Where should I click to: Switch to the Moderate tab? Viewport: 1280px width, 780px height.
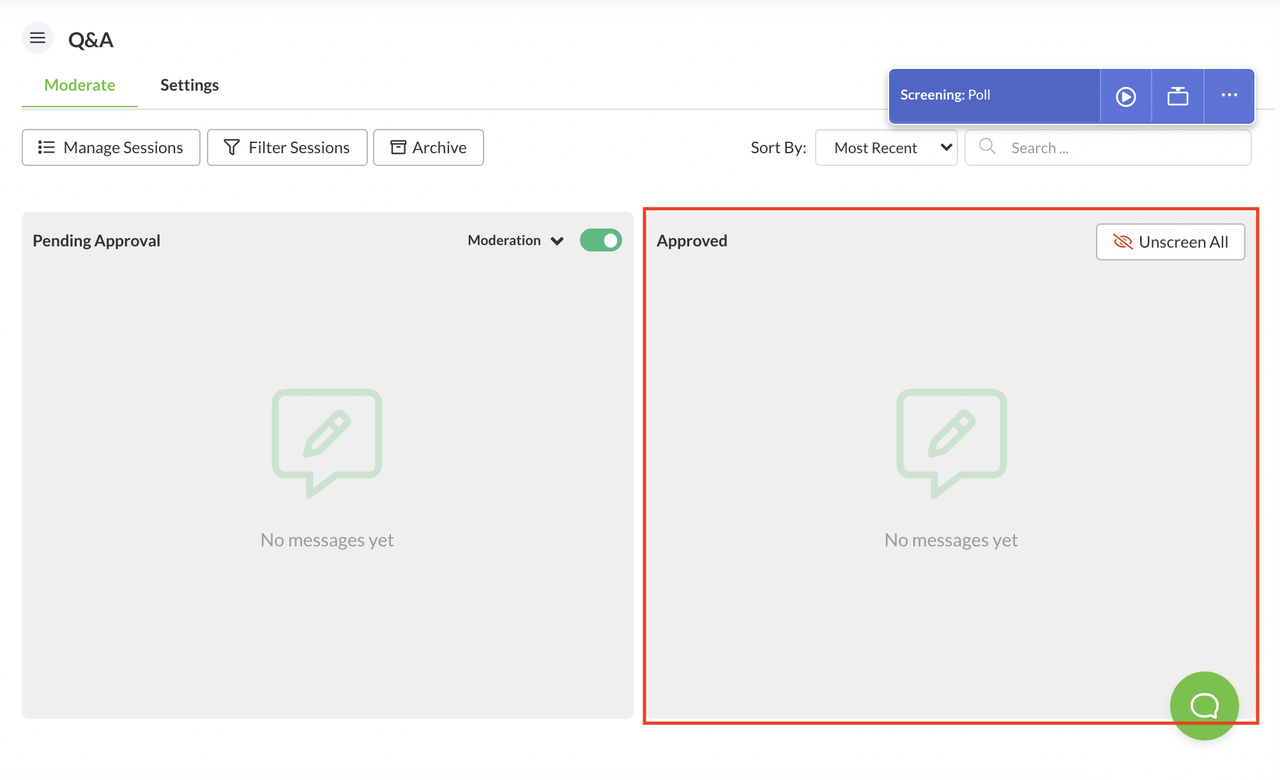[x=79, y=85]
